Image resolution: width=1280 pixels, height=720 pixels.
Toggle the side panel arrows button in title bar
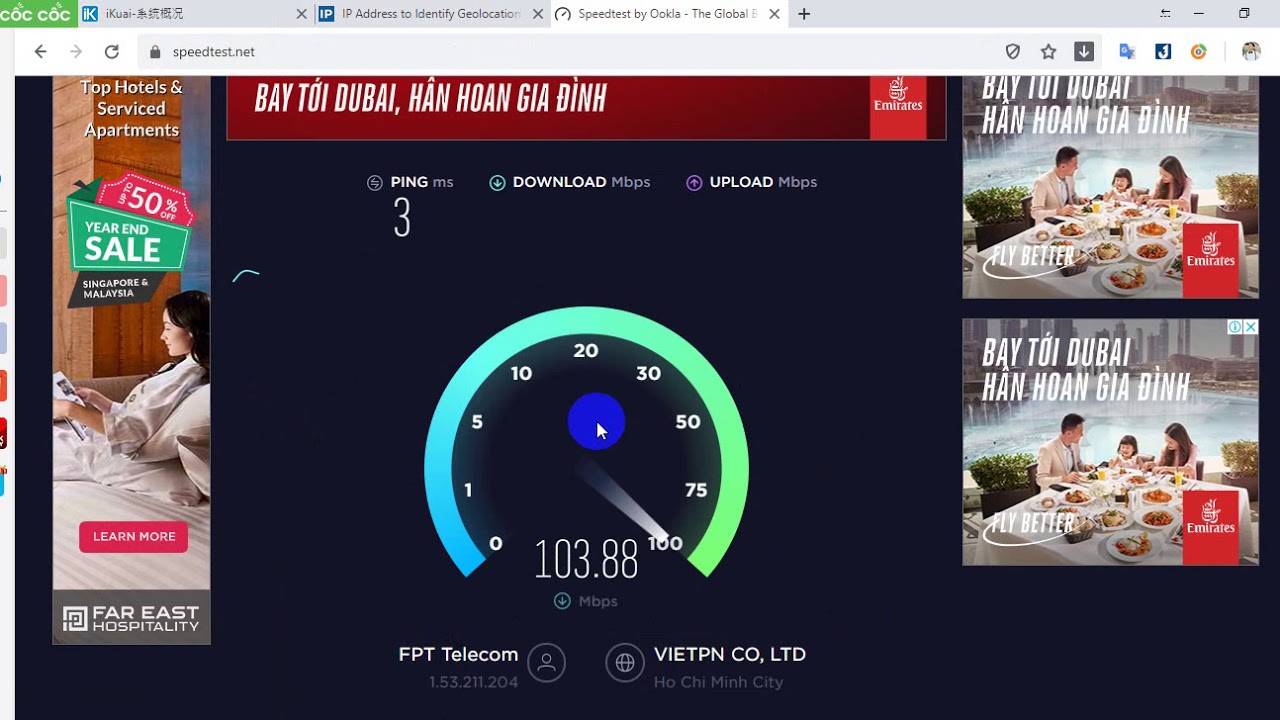[x=1165, y=14]
